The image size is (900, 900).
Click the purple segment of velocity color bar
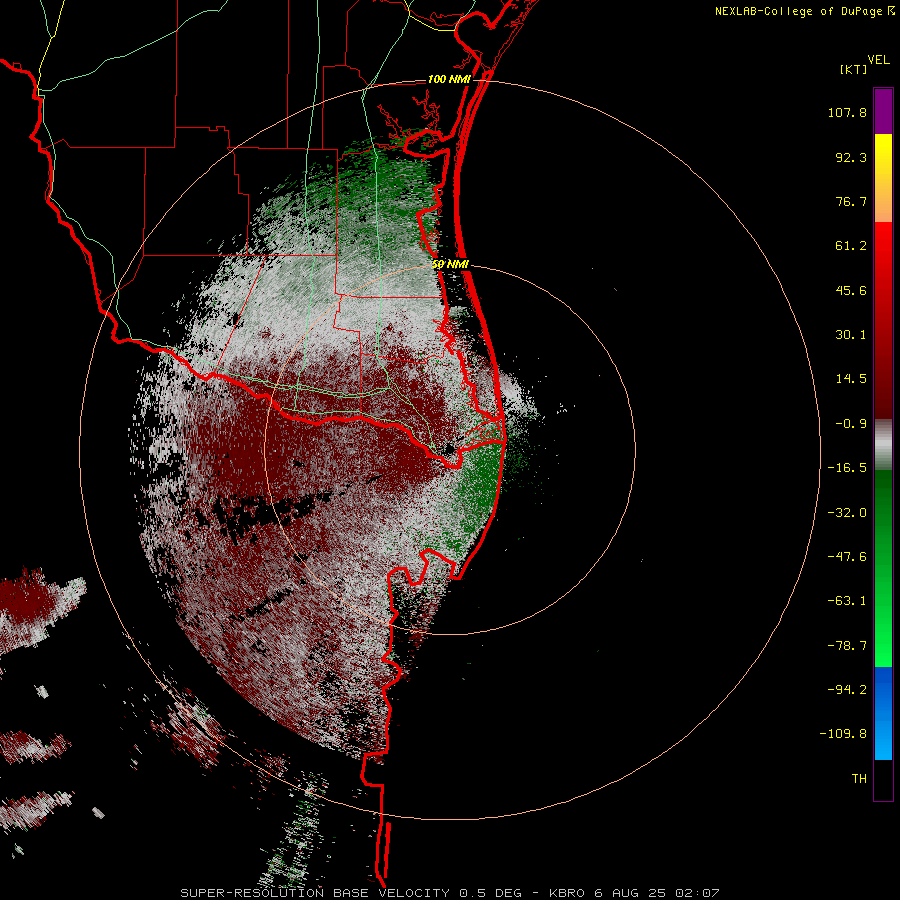pos(883,111)
